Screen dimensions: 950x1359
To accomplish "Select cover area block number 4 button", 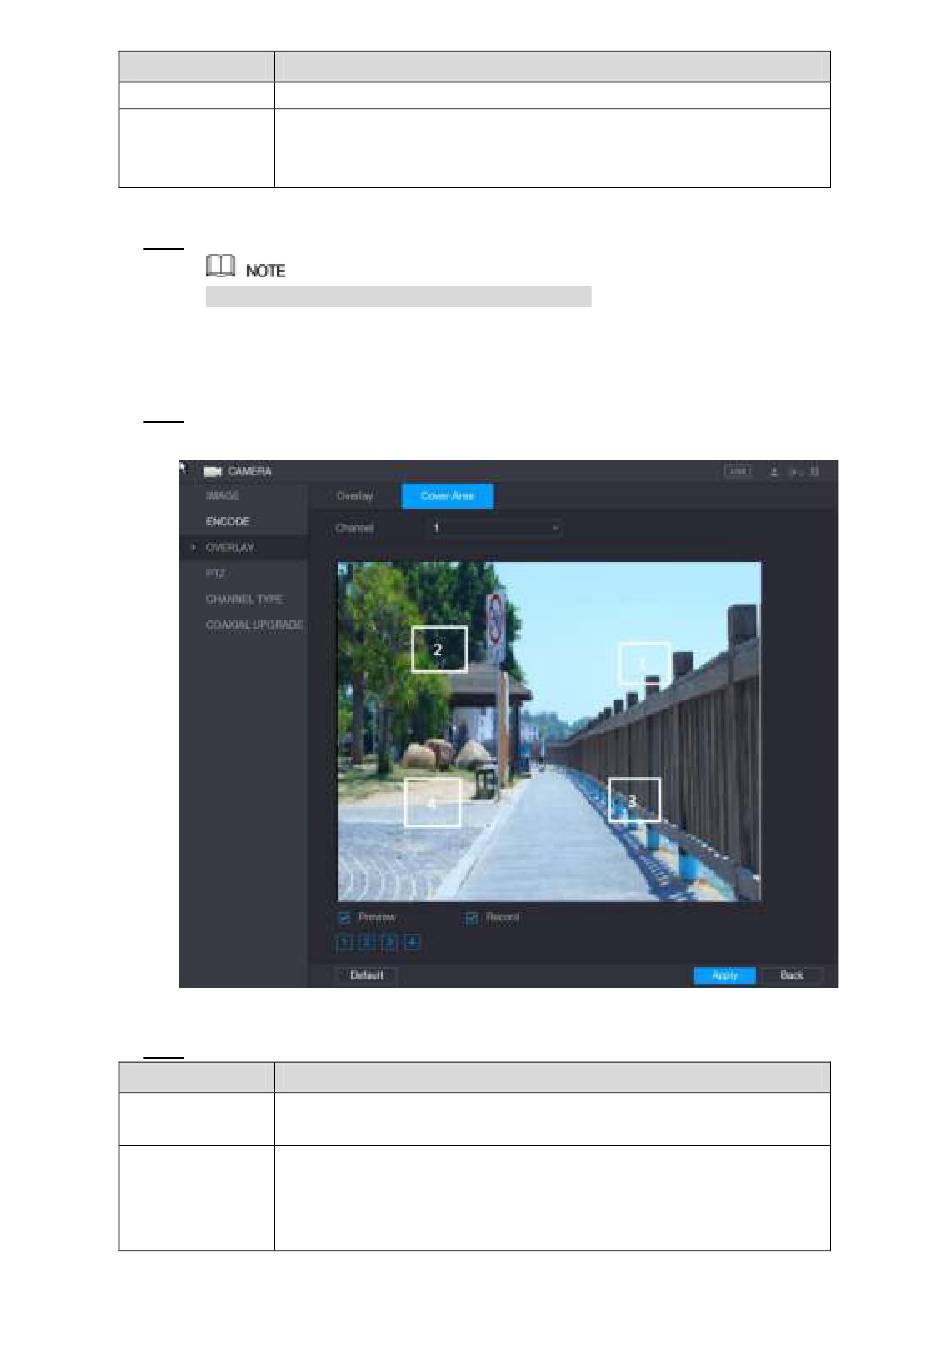I will click(x=412, y=942).
